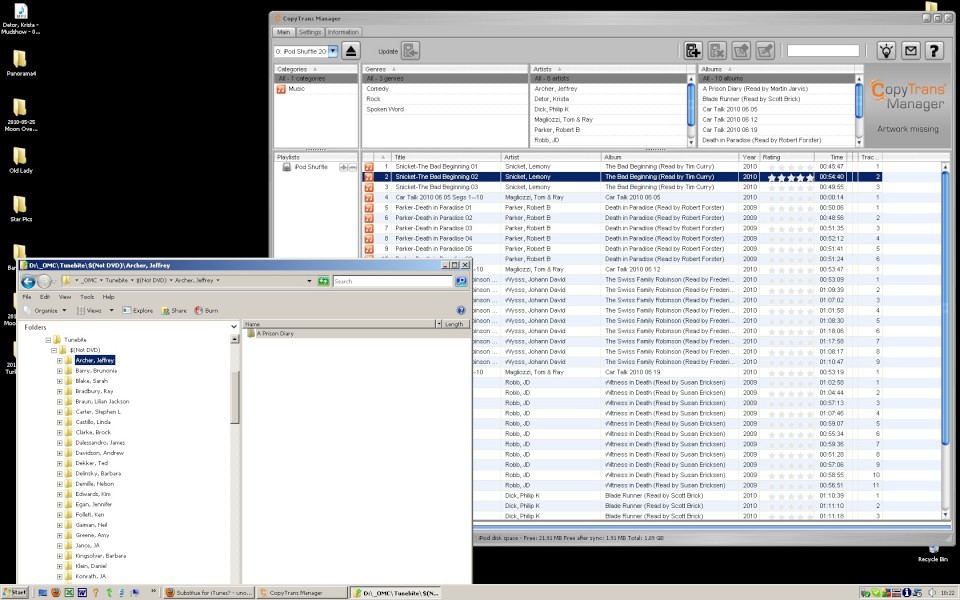Open the Views dropdown arrow
Viewport: 960px width, 600px height.
111,310
